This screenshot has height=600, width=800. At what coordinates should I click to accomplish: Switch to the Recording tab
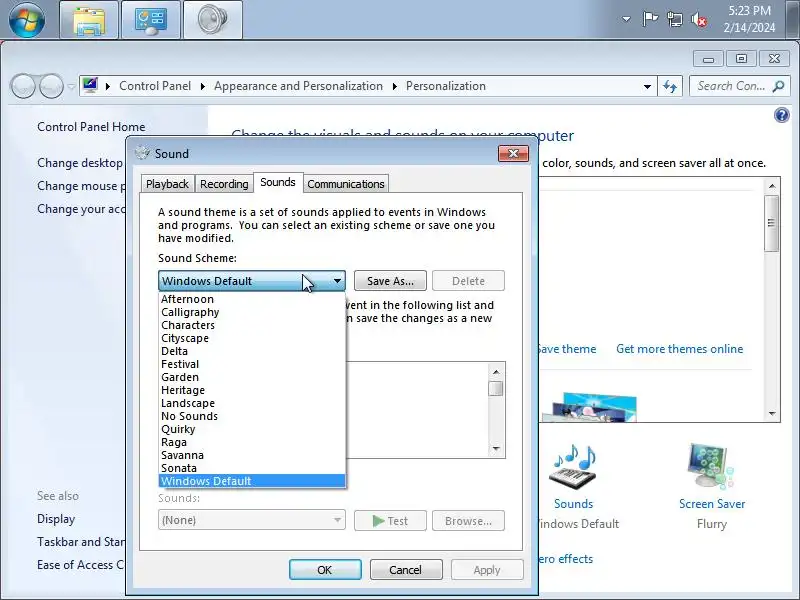[x=224, y=184]
